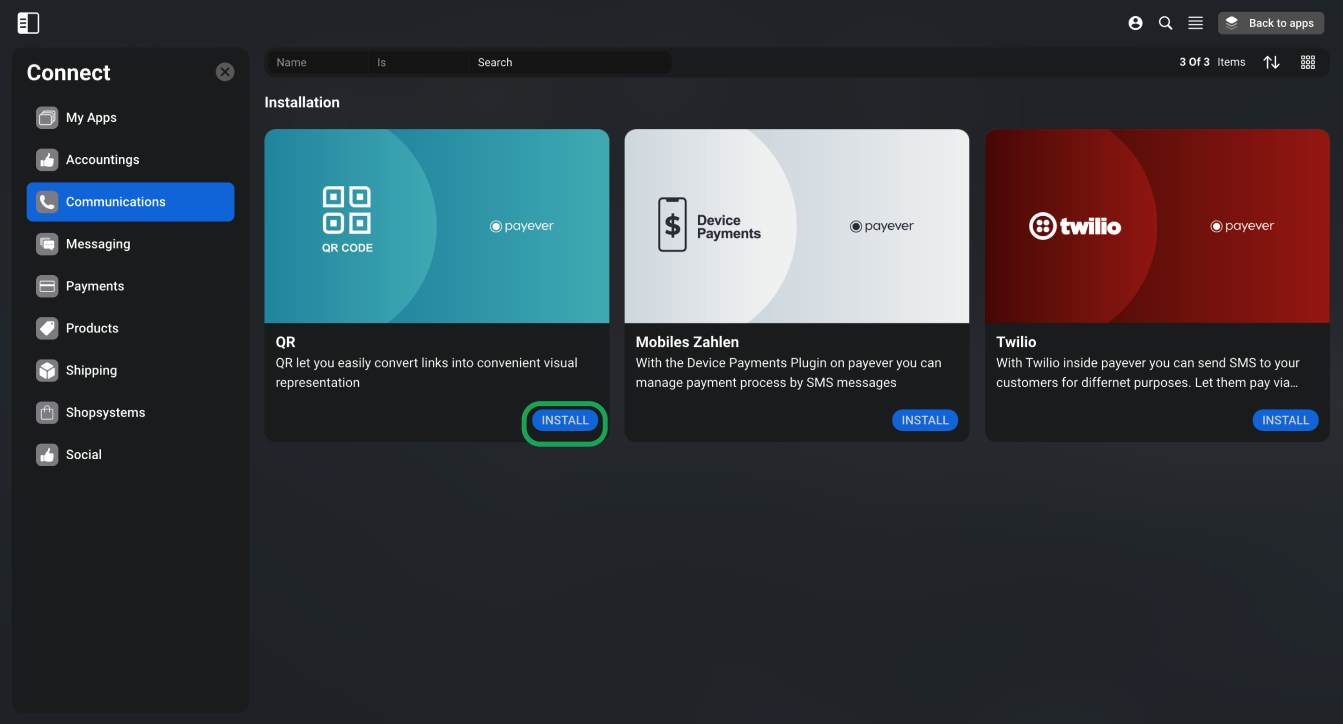Close the Connect sidebar panel
Screen dimensions: 1343x724
tap(225, 72)
